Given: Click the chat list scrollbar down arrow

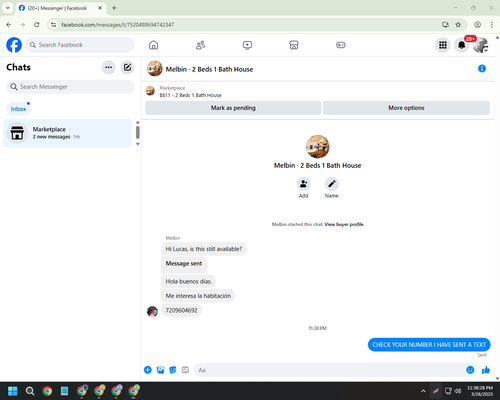Looking at the screenshot, I should tap(137, 144).
